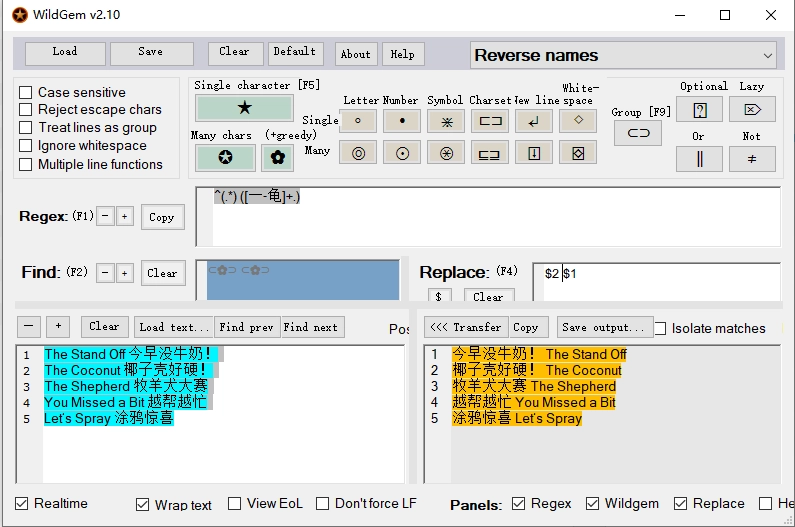Screen dimensions: 795x527
Task: Enable the Case sensitive checkbox
Action: [x=26, y=92]
